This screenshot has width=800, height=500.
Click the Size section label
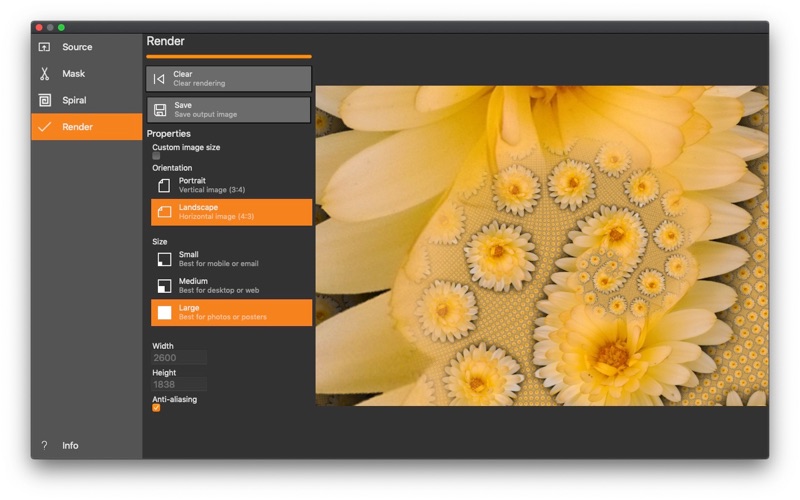(x=160, y=242)
